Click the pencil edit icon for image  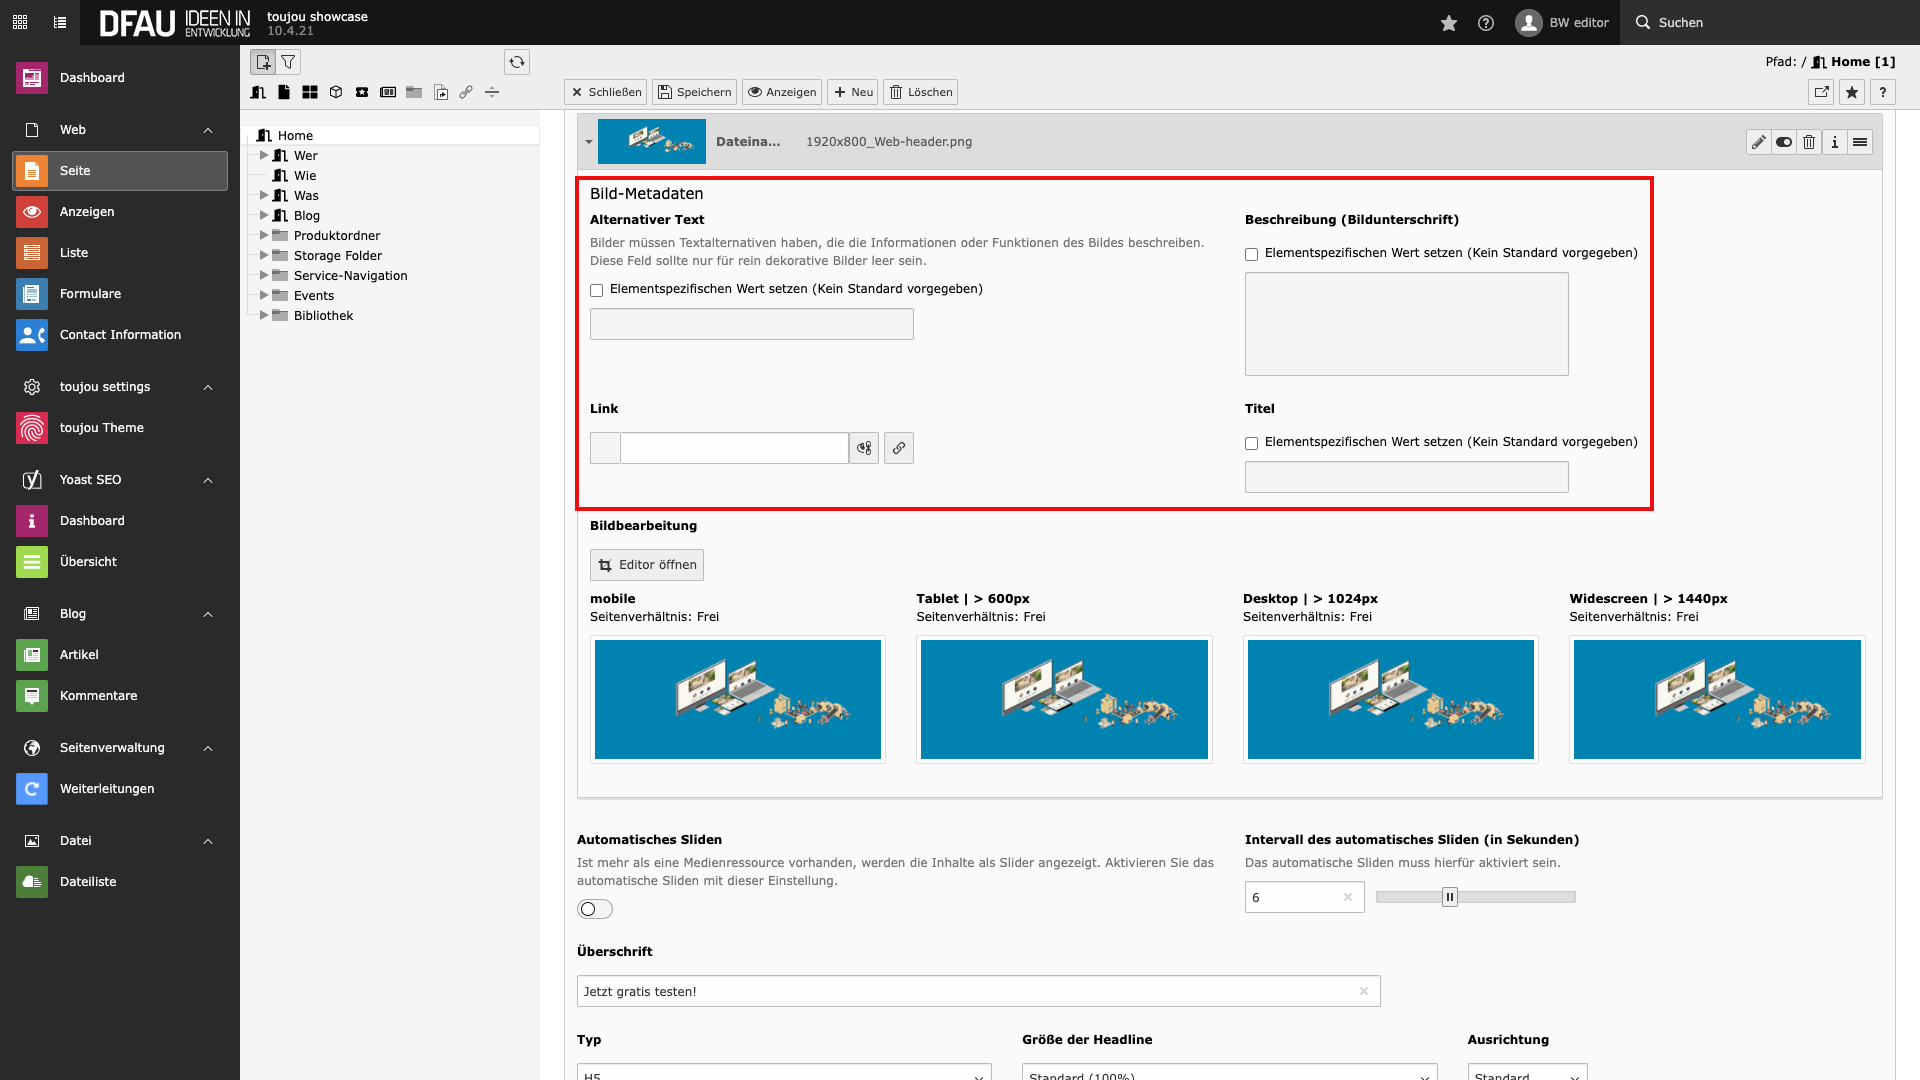pos(1758,142)
